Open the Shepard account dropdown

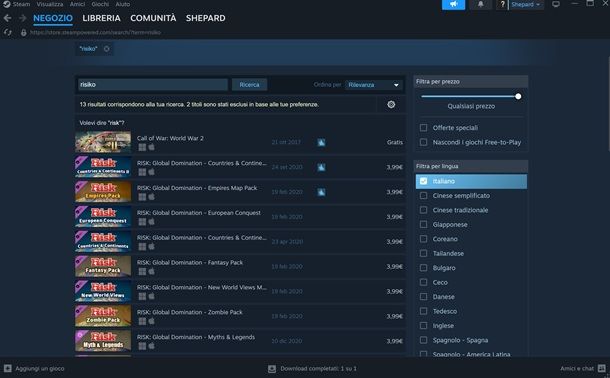coord(526,4)
